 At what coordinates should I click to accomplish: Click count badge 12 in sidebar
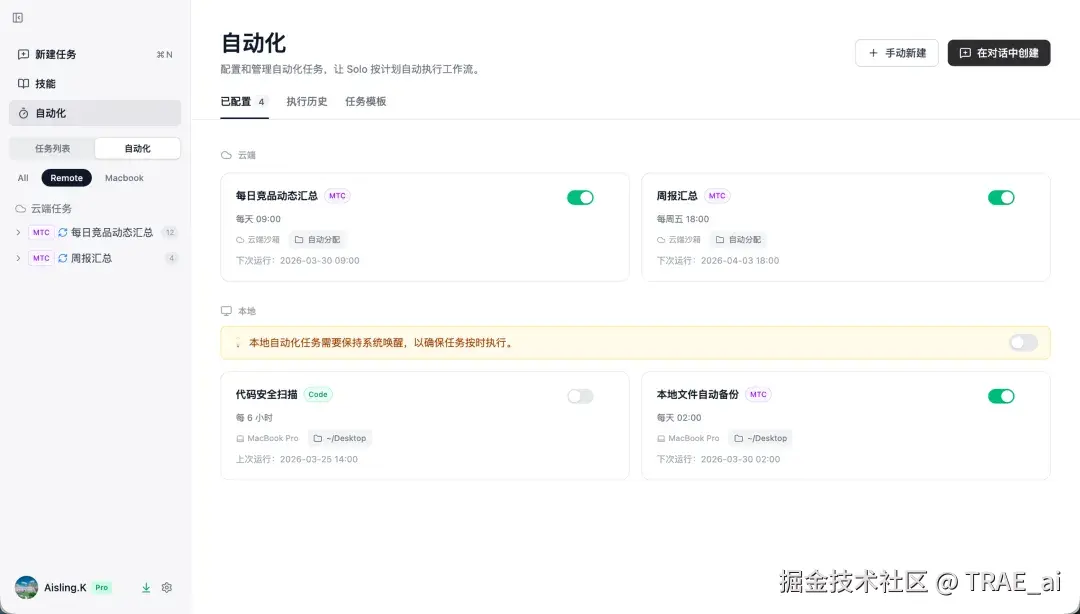(x=169, y=233)
